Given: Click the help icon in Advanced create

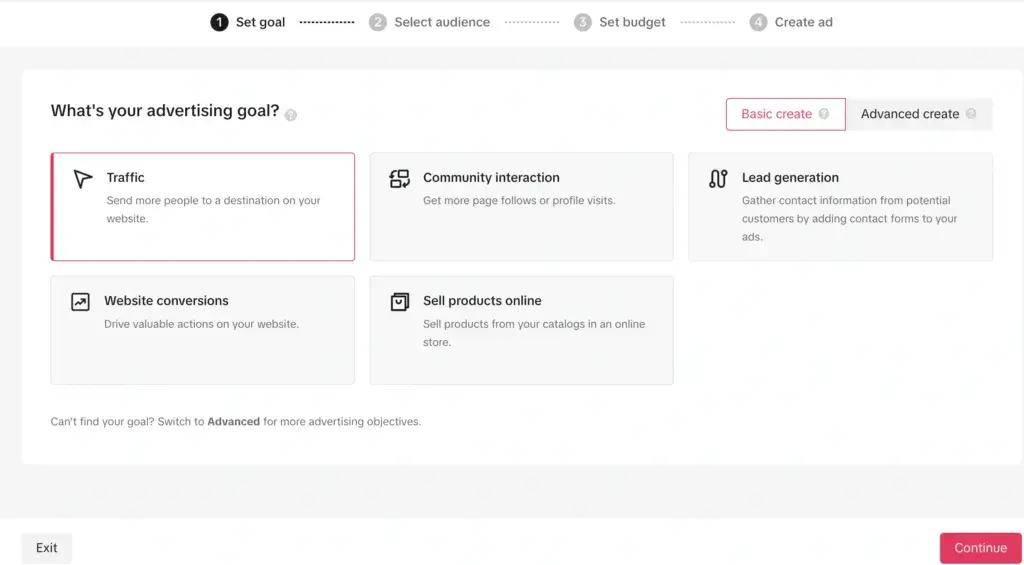Looking at the screenshot, I should pos(971,114).
